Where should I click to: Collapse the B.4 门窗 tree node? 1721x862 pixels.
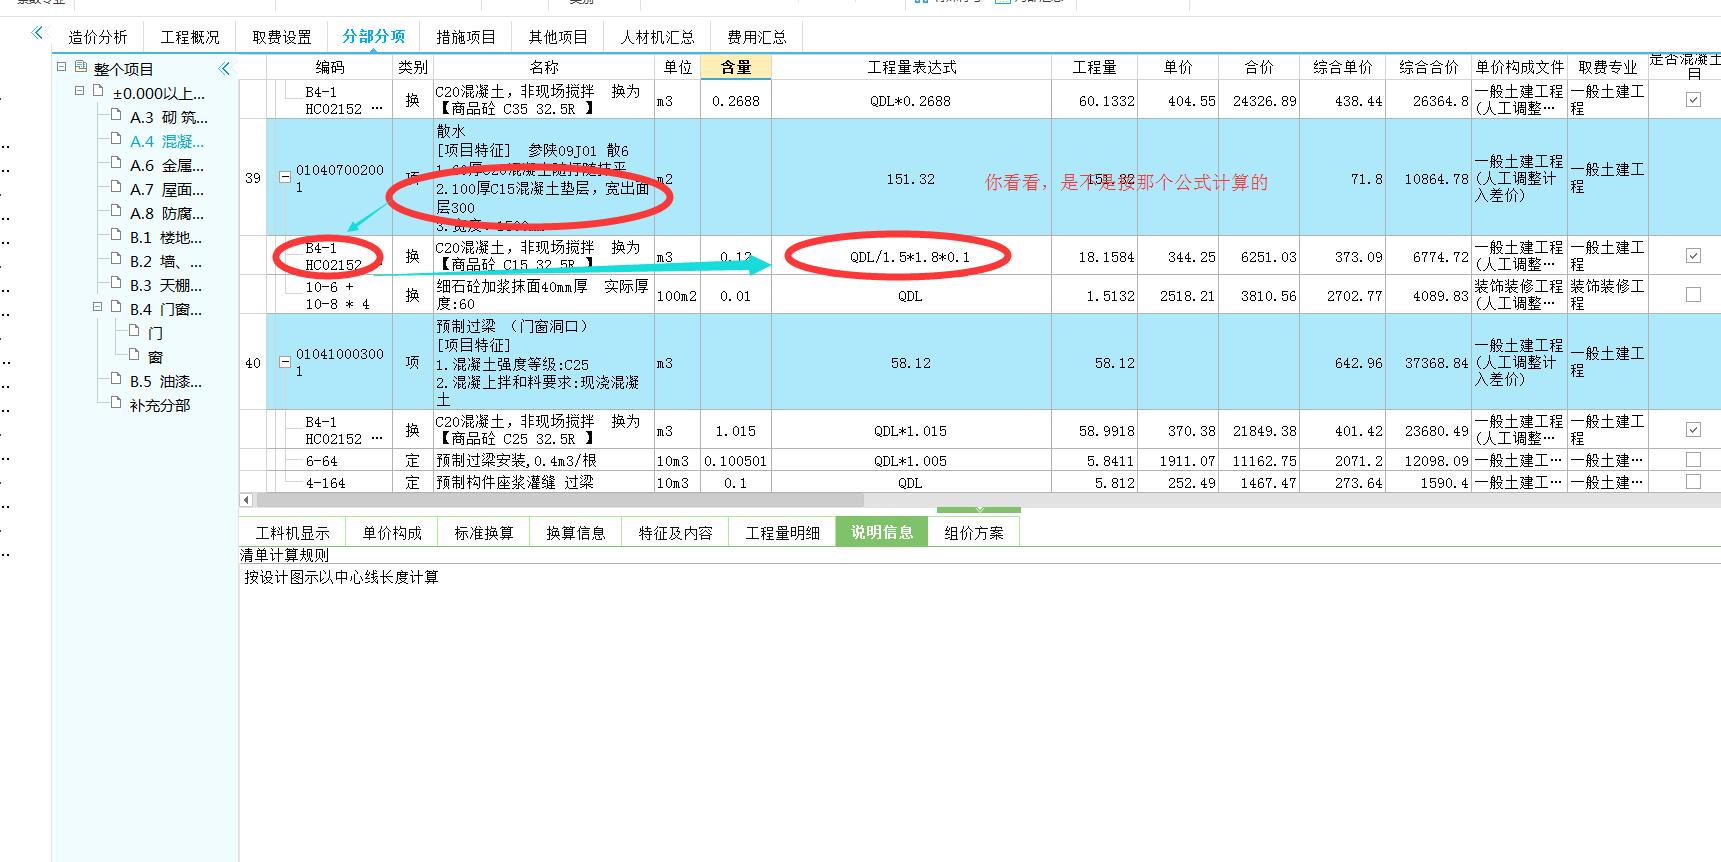pyautogui.click(x=98, y=307)
